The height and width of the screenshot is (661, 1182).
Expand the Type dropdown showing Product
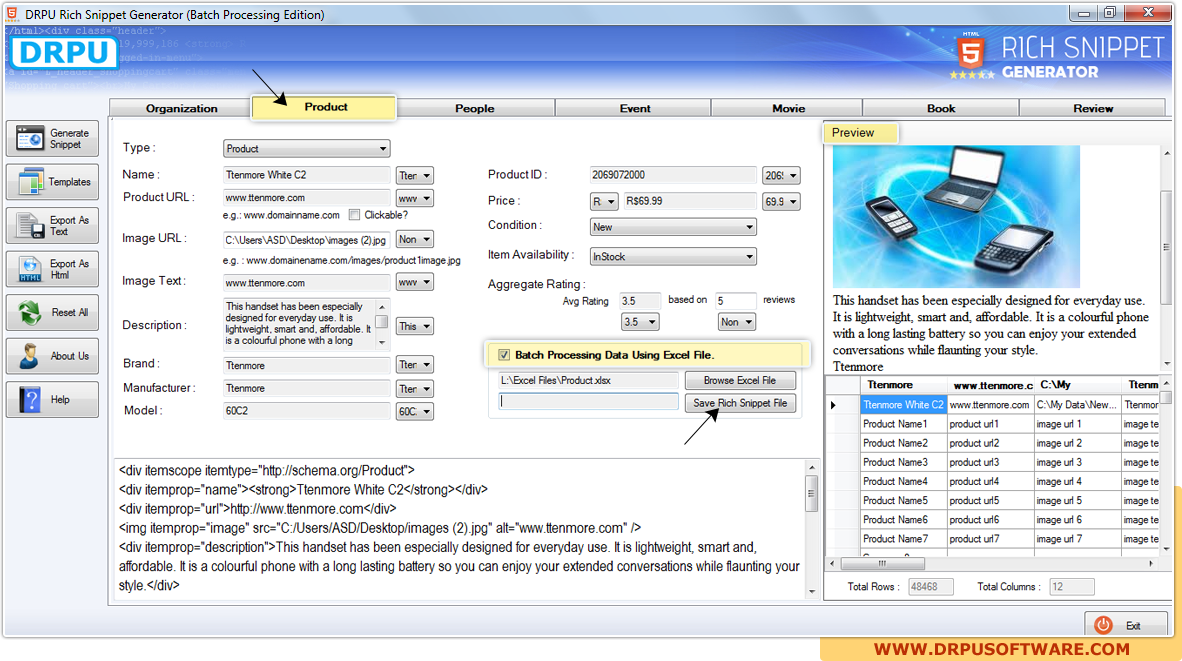(x=306, y=149)
